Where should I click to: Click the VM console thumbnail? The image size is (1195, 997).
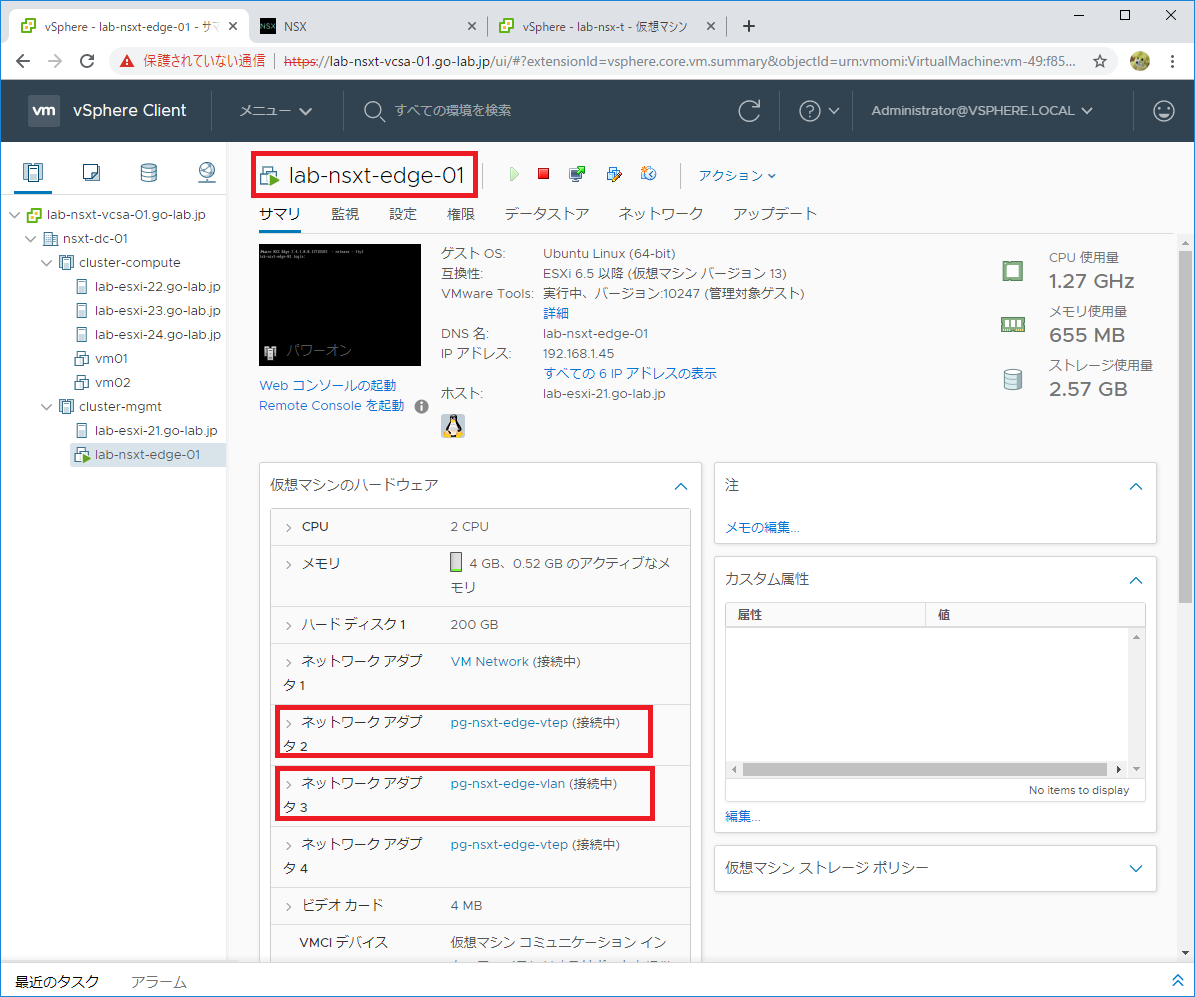pos(340,305)
